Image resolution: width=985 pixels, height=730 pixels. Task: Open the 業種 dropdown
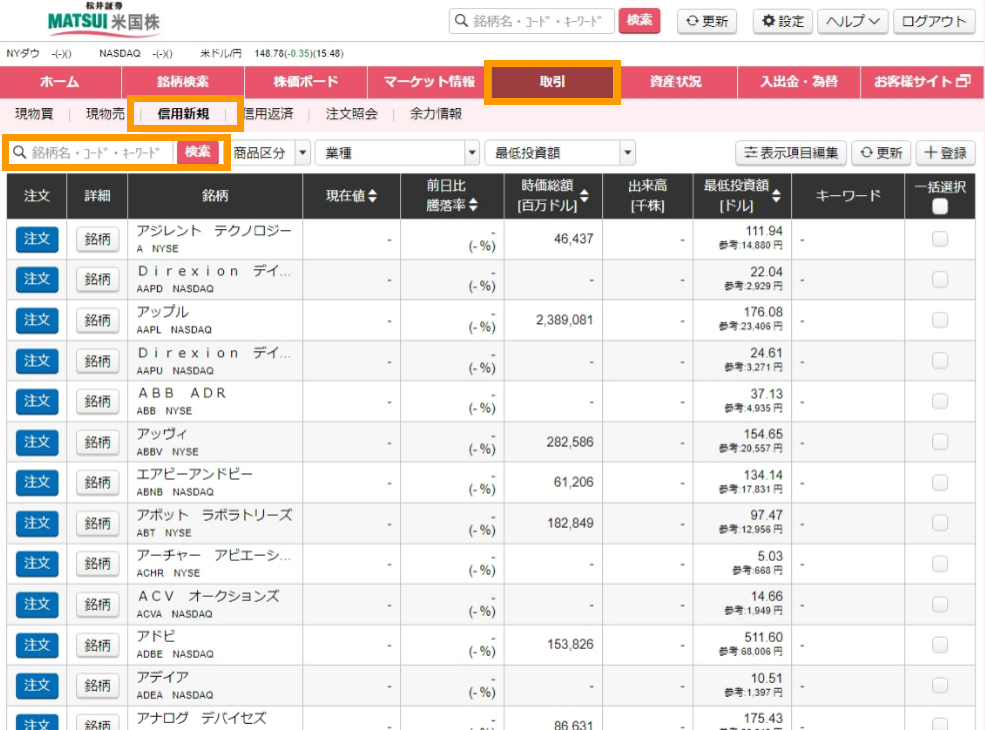point(398,153)
